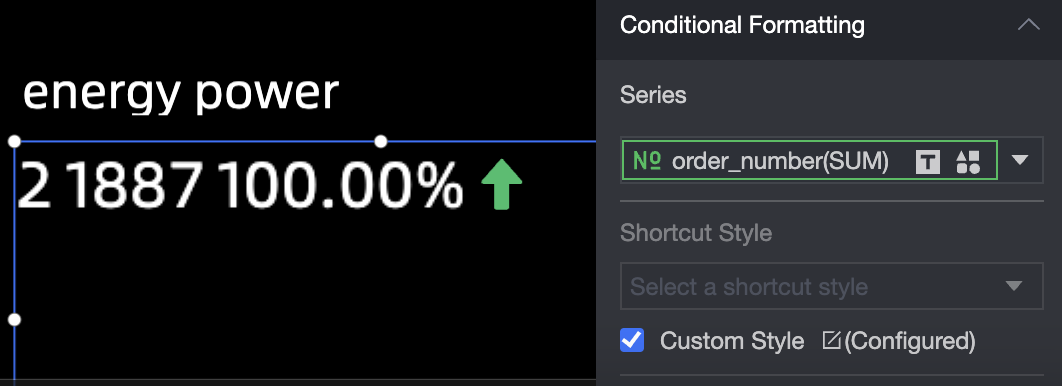1062x386 pixels.
Task: Open the shortcut style dropdown arrow
Action: pyautogui.click(x=1014, y=286)
